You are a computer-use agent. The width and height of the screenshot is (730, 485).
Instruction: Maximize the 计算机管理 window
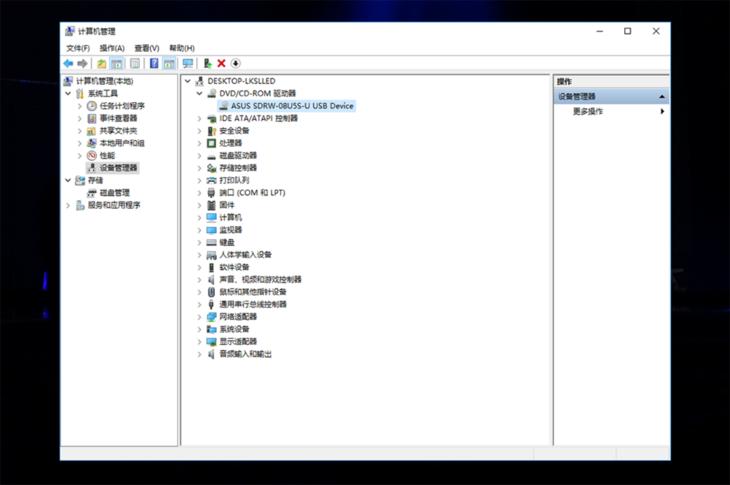pos(628,31)
